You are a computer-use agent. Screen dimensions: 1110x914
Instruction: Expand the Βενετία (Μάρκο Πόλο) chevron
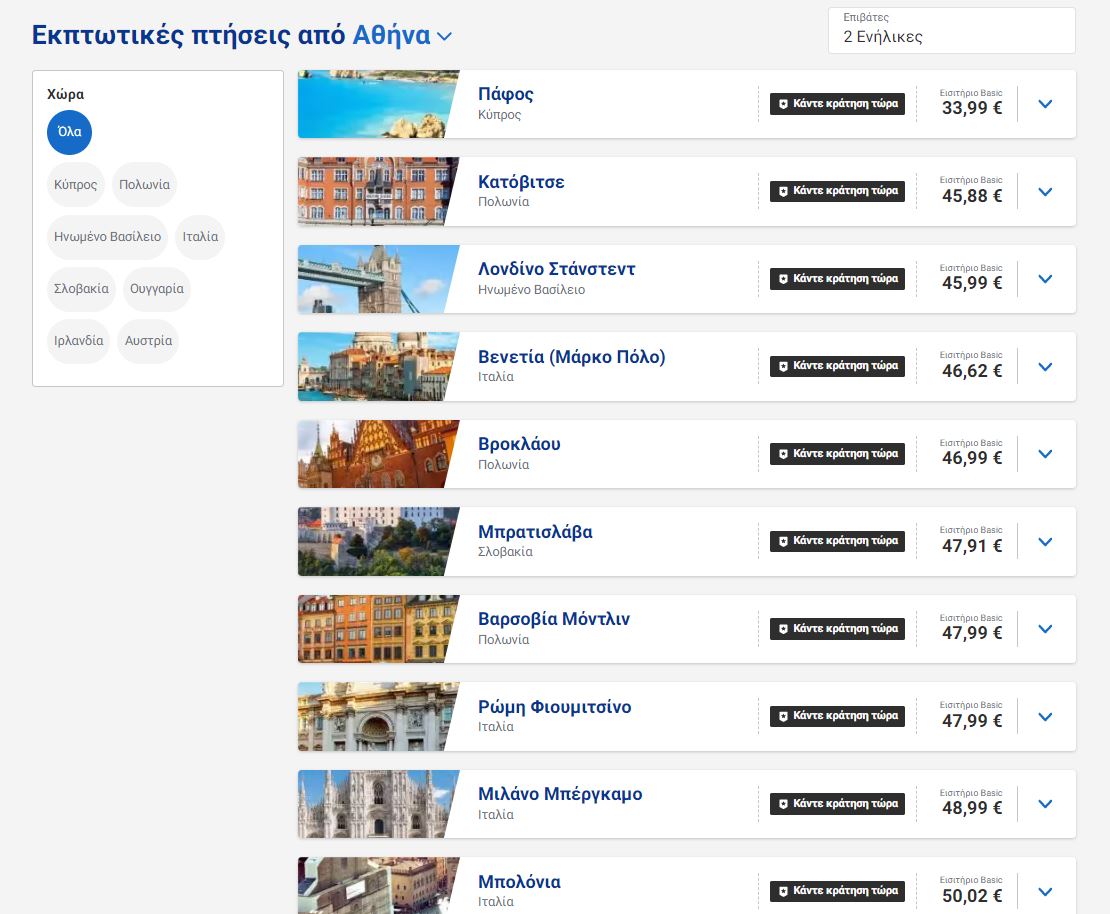[1045, 367]
